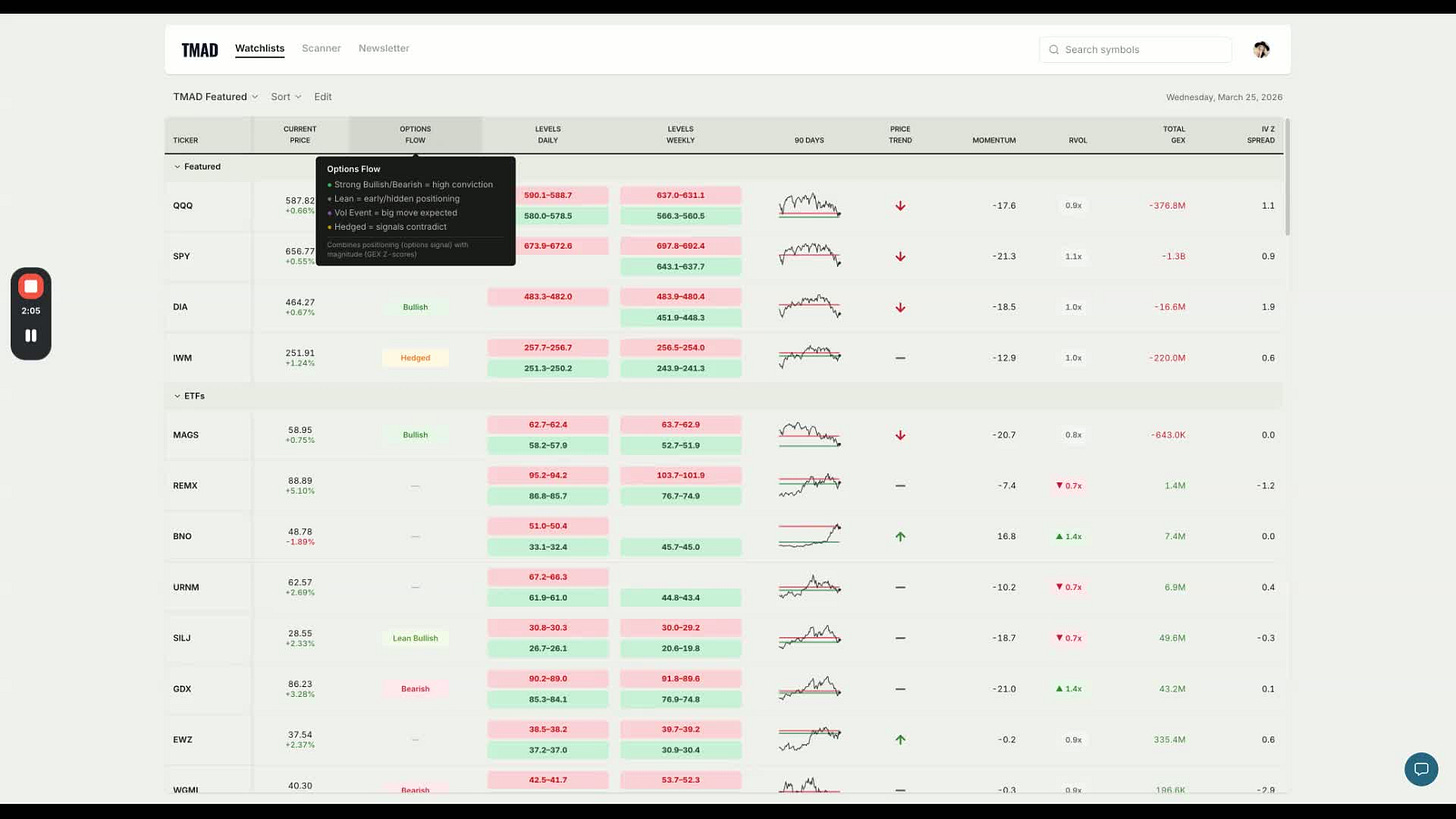Sort by Current Price column header
This screenshot has width=1456, height=819.
pyautogui.click(x=300, y=135)
